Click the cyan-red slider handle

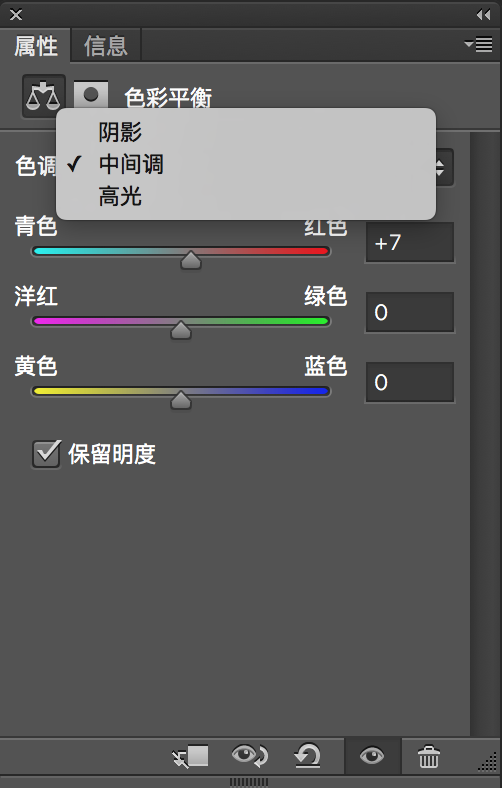coord(191,260)
